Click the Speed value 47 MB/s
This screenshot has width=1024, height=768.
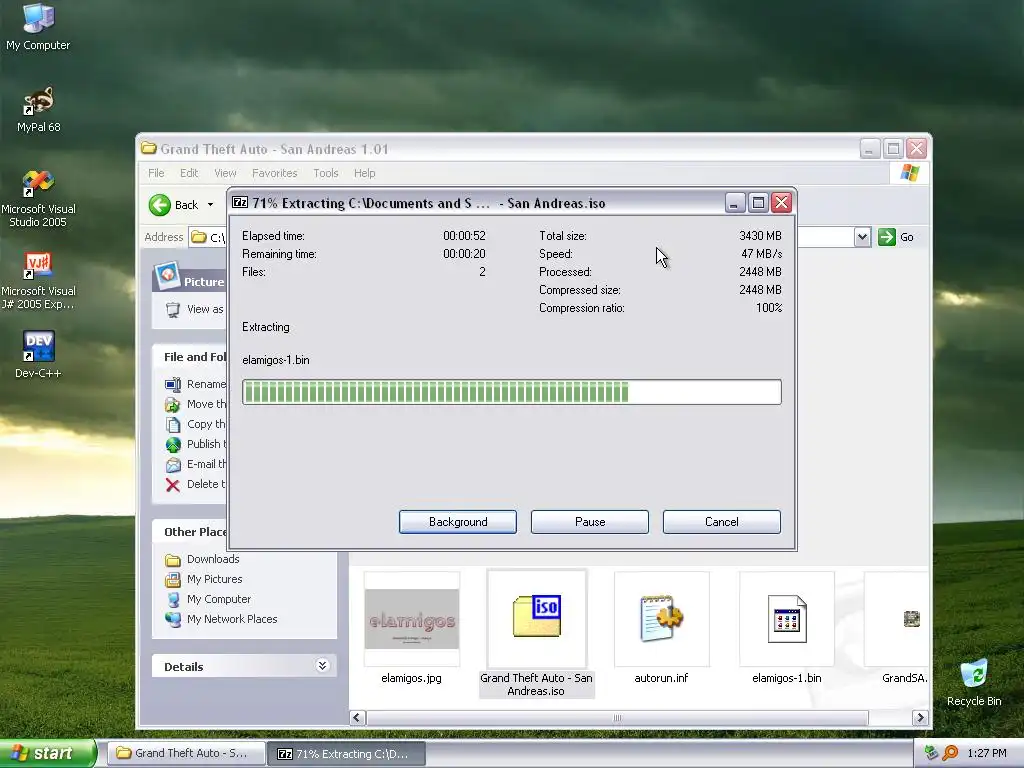click(761, 254)
